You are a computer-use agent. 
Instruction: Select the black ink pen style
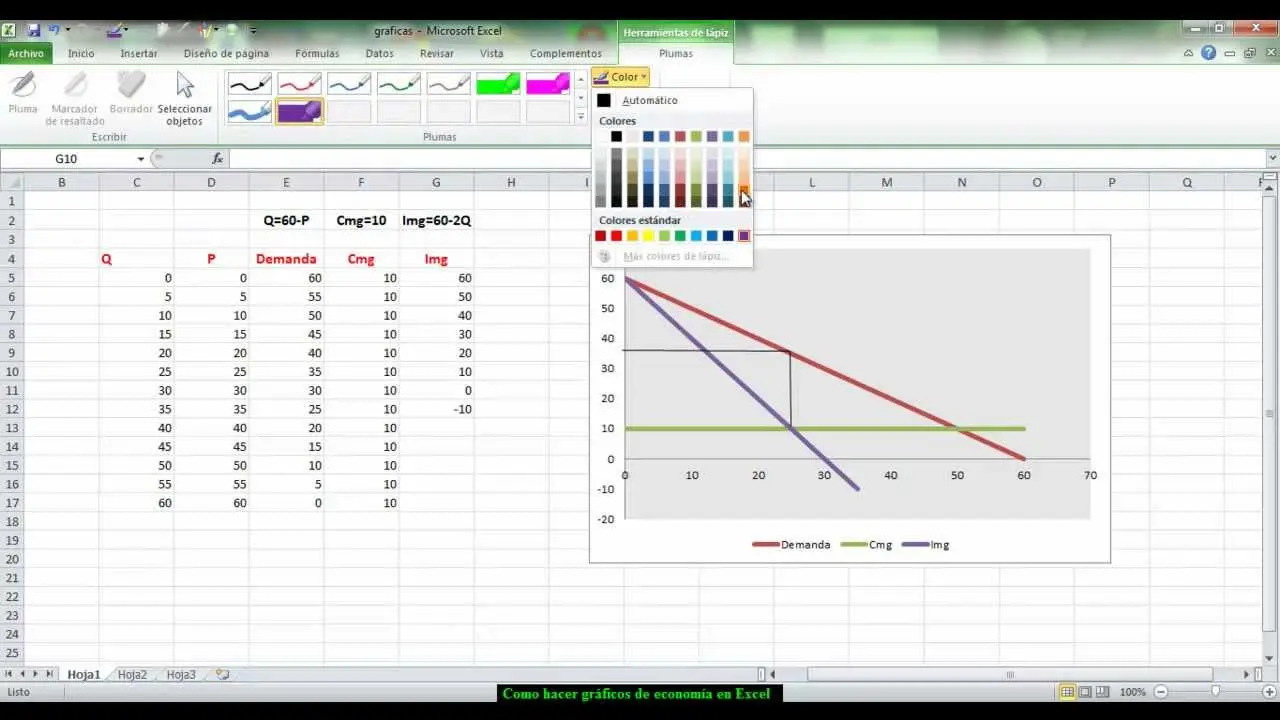[x=249, y=84]
